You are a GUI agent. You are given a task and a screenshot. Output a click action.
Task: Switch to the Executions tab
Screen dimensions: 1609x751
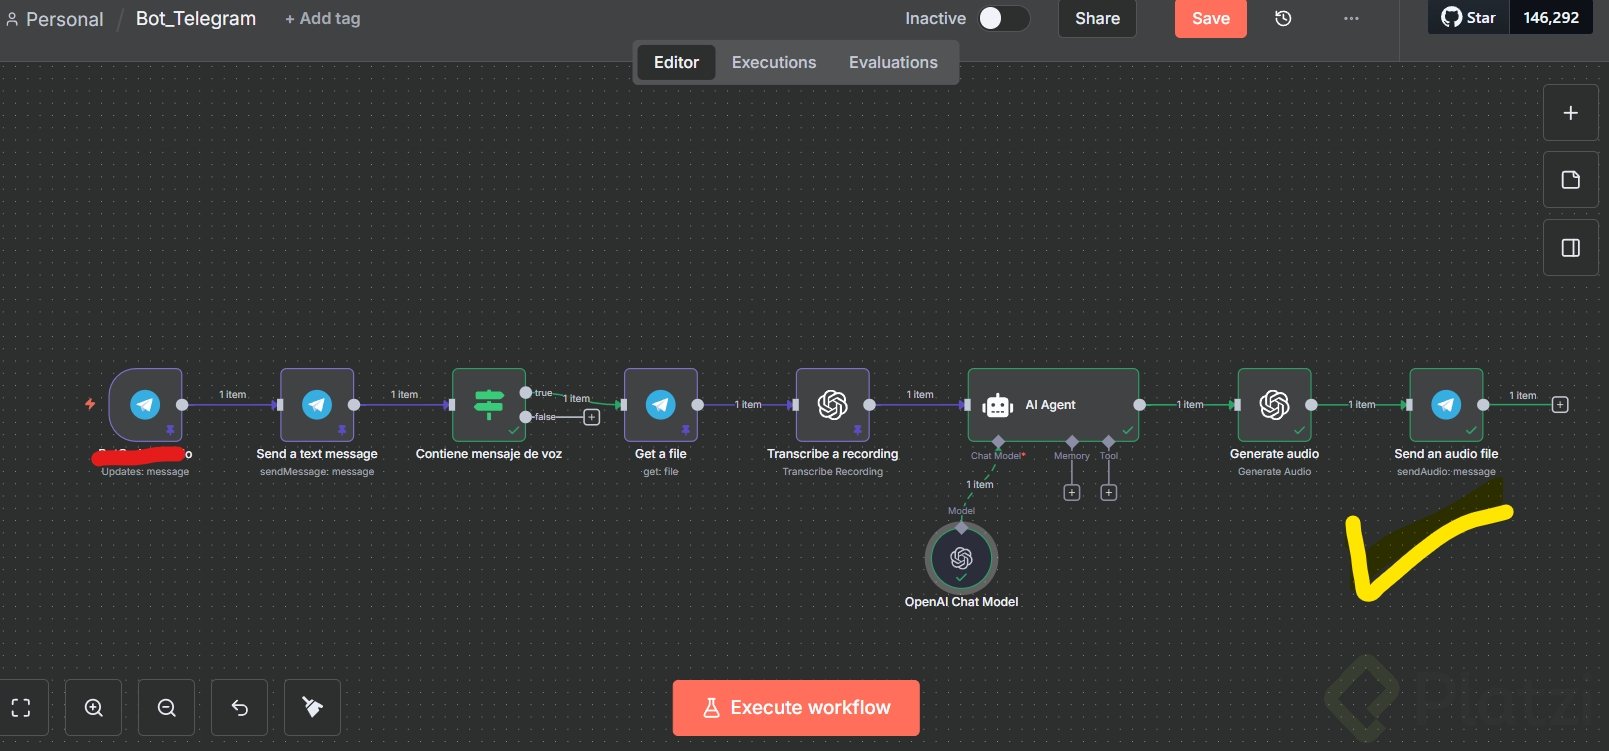click(774, 62)
